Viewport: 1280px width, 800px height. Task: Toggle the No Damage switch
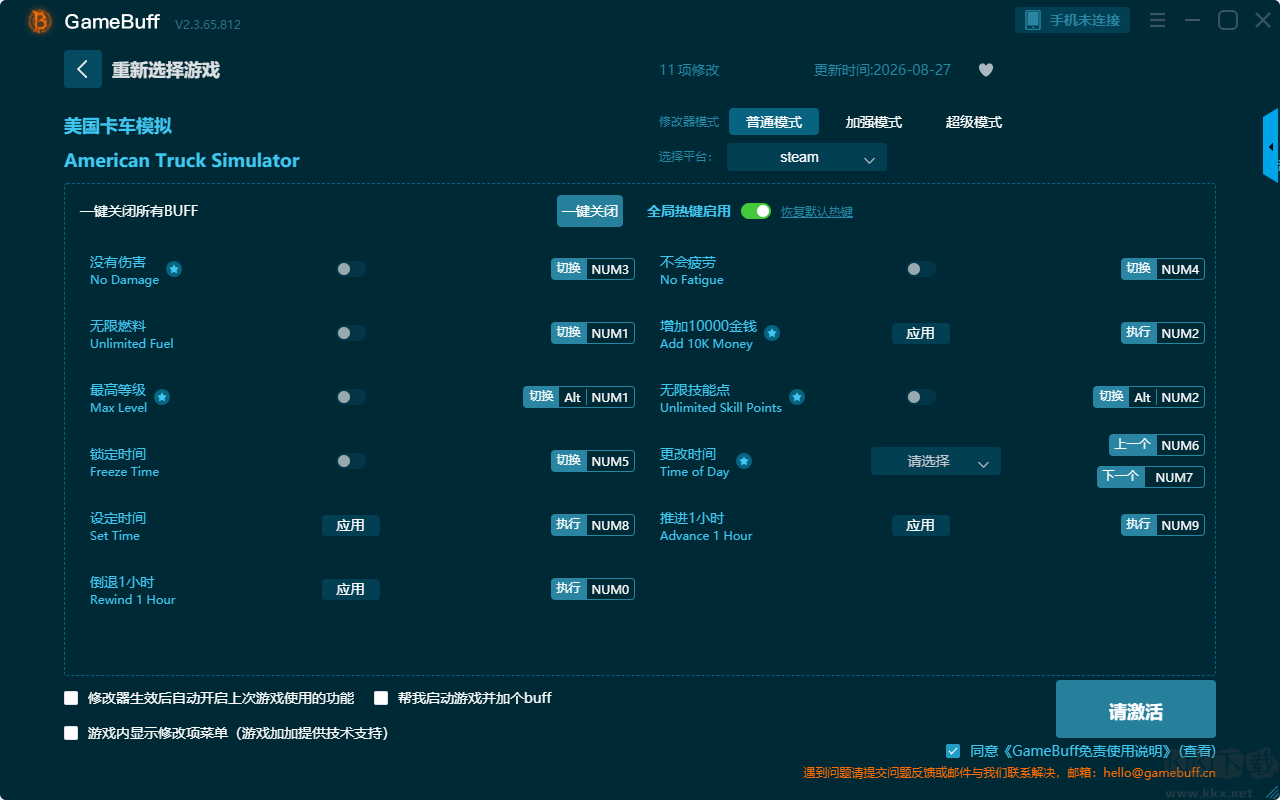click(x=350, y=269)
